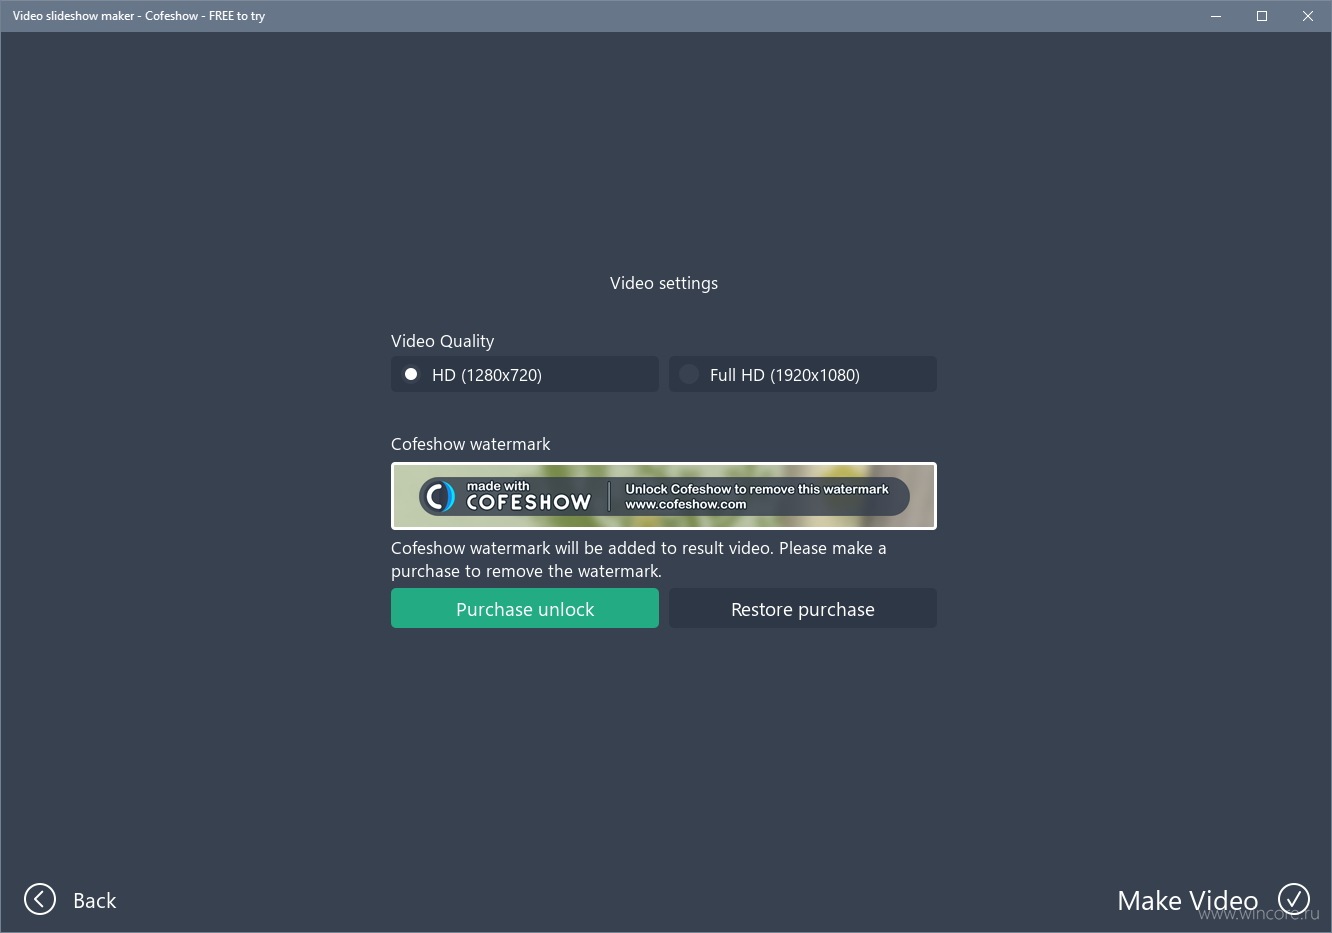The height and width of the screenshot is (933, 1332).
Task: Minimize the Cofeshow window
Action: [1216, 16]
